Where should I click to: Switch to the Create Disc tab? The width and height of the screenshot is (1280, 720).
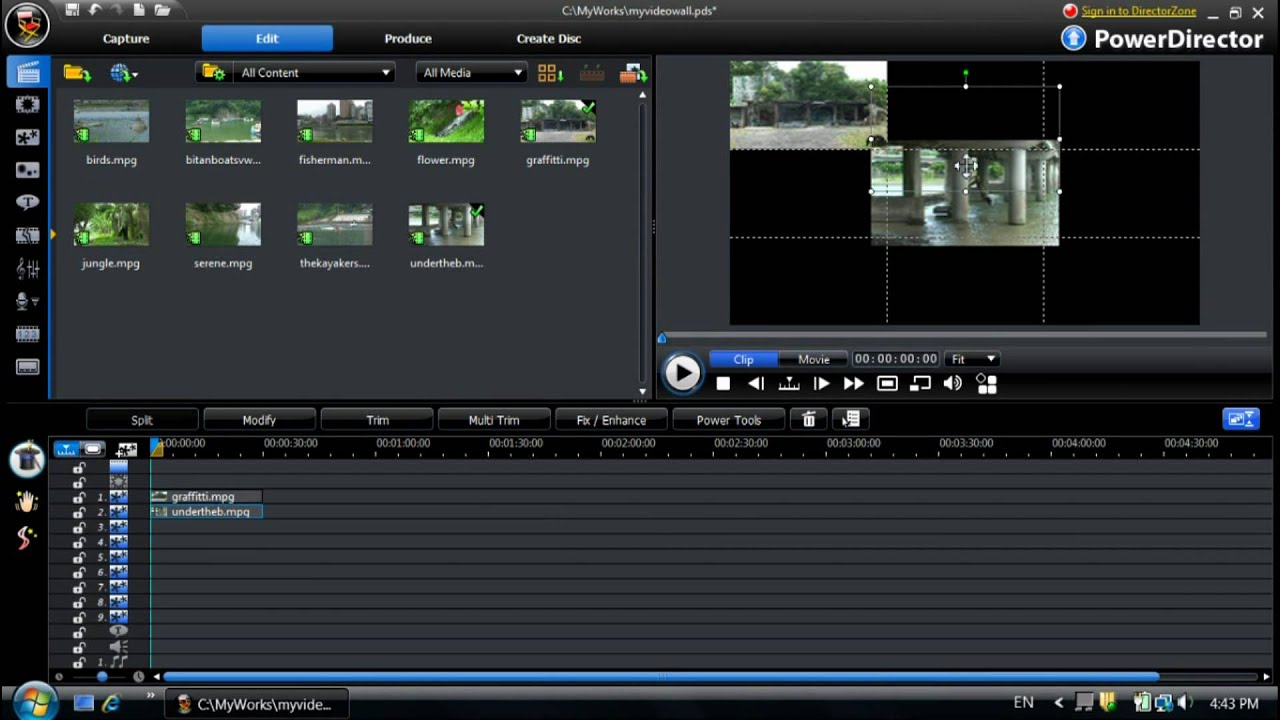[x=548, y=39]
